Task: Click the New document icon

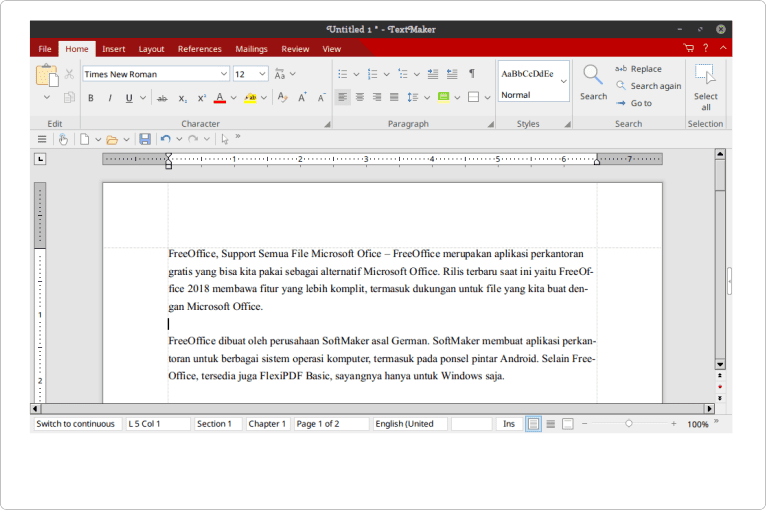Action: [85, 140]
